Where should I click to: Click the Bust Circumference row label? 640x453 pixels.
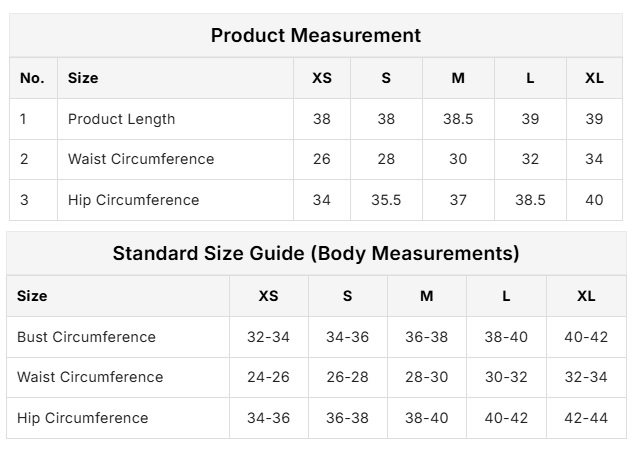coord(86,337)
